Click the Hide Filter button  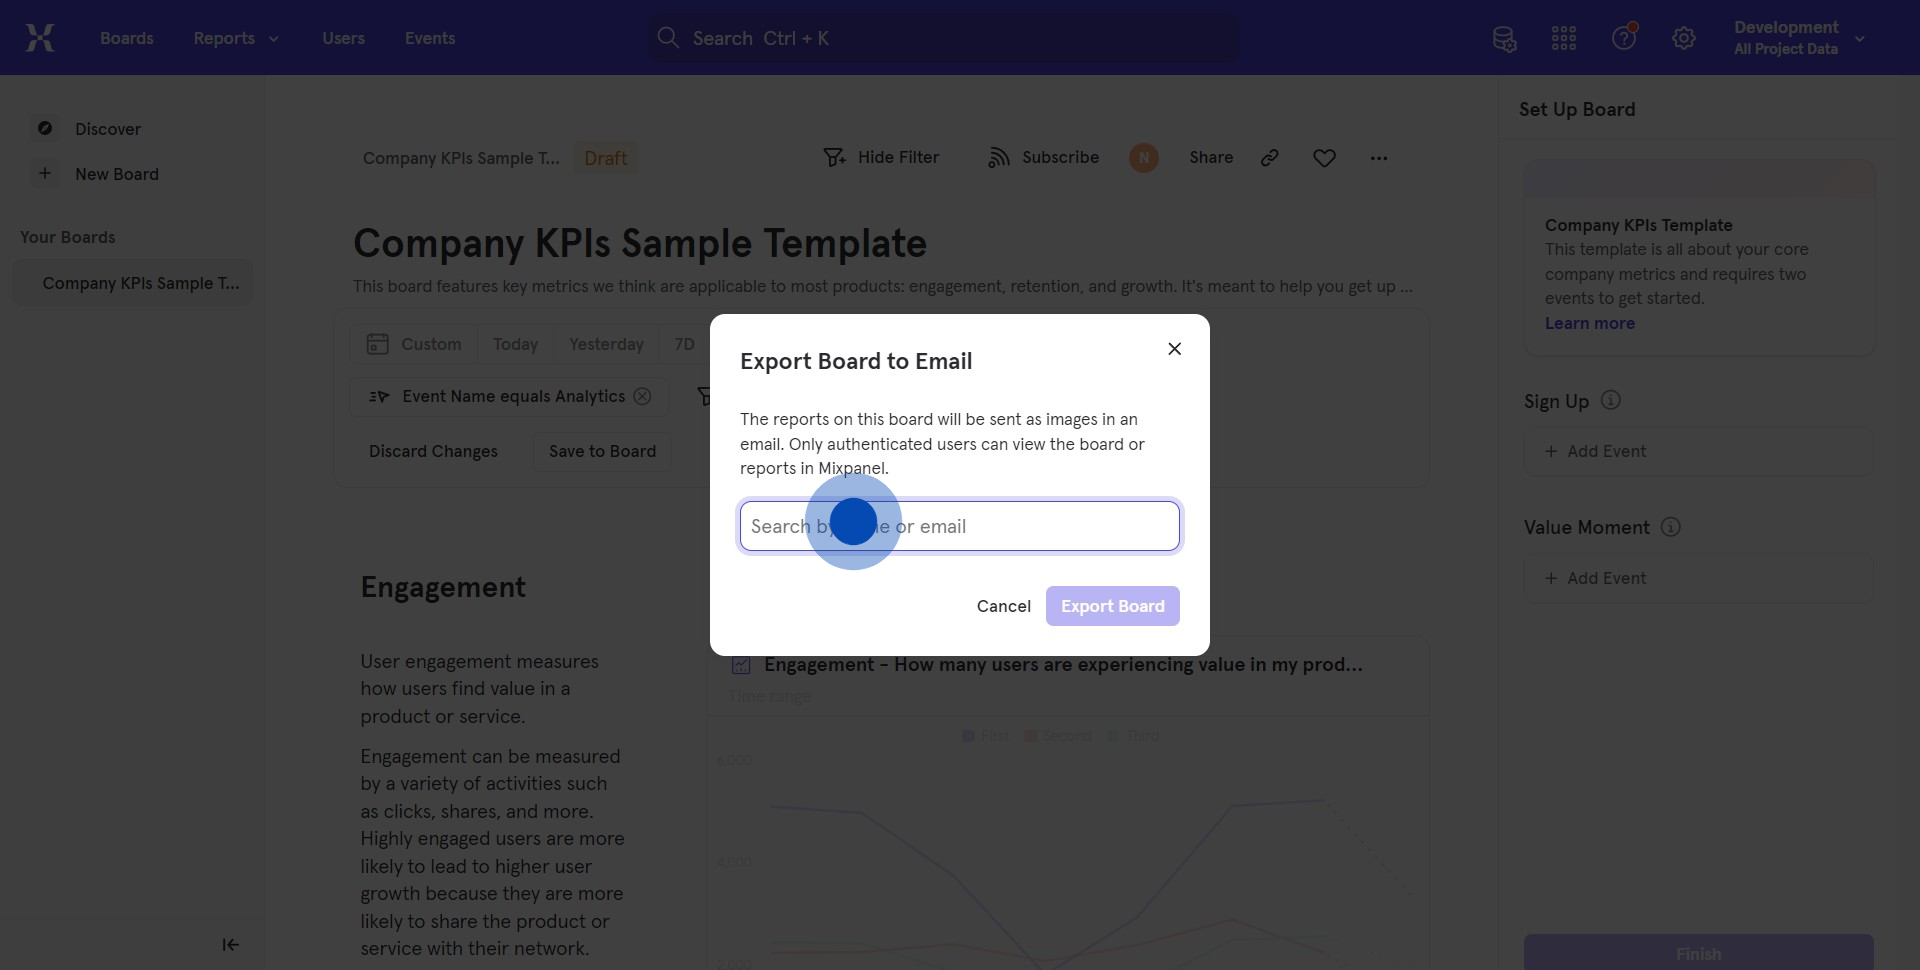[881, 158]
